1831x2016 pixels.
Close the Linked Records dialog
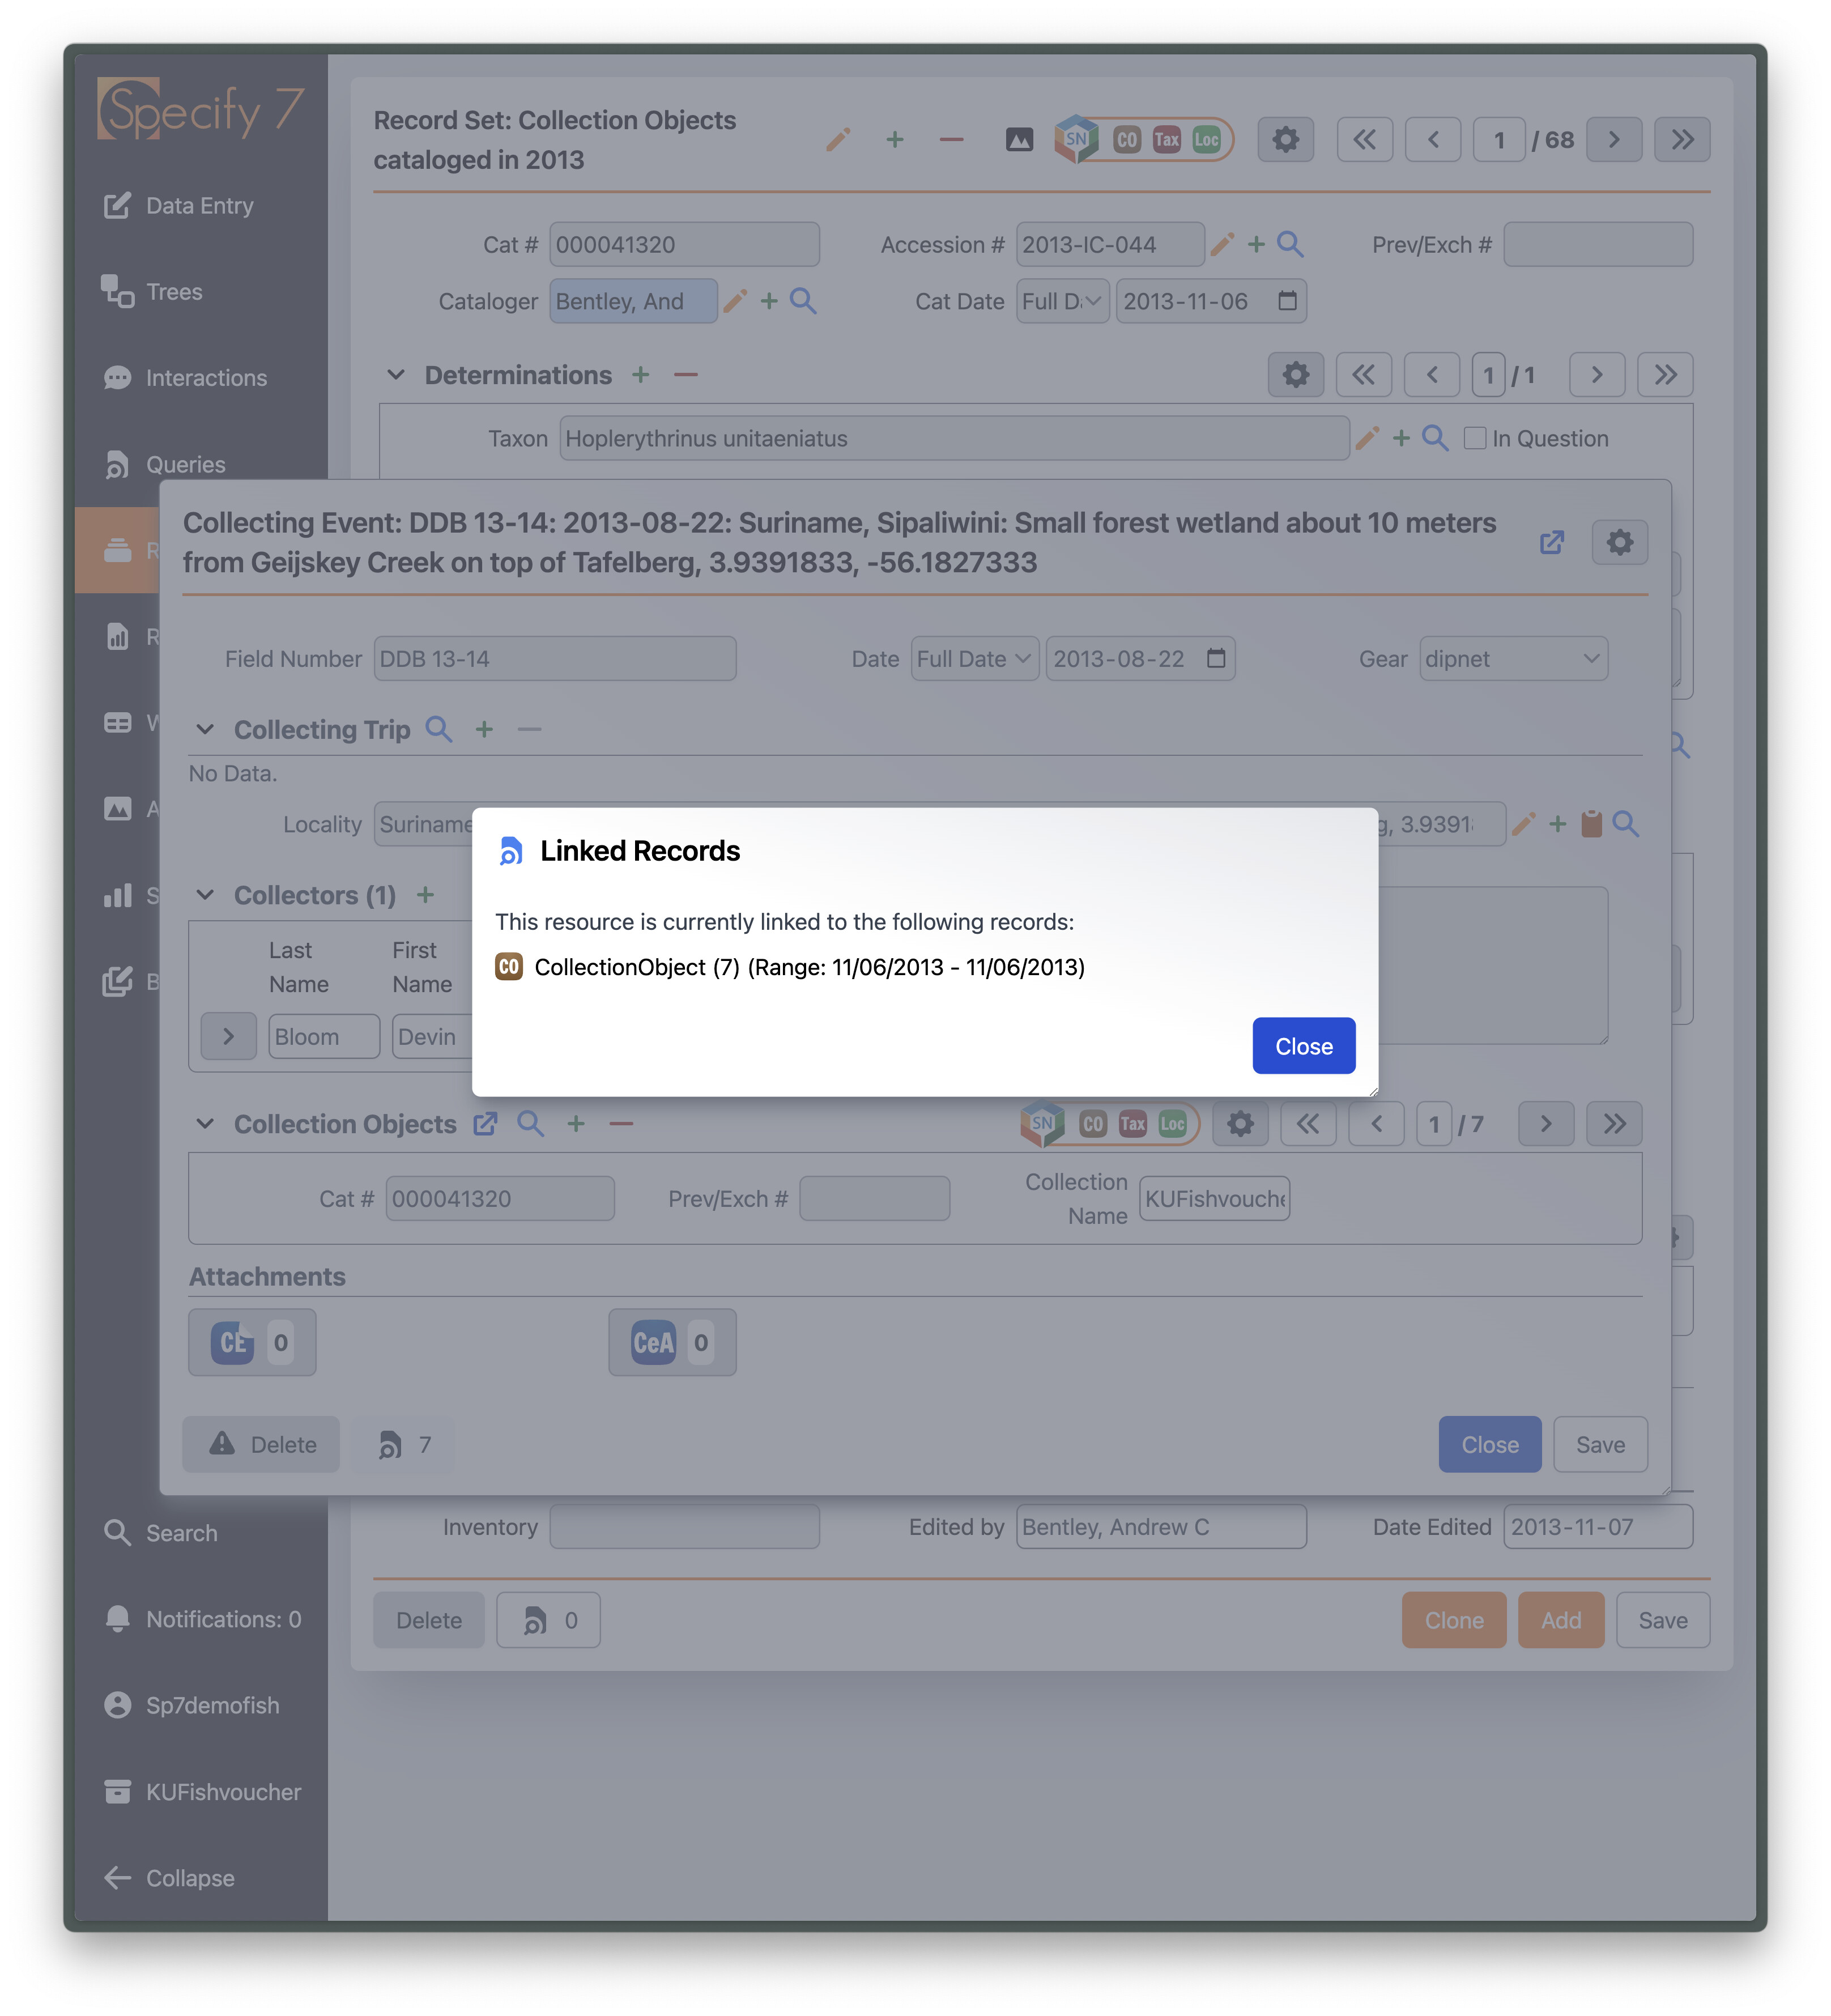tap(1303, 1046)
